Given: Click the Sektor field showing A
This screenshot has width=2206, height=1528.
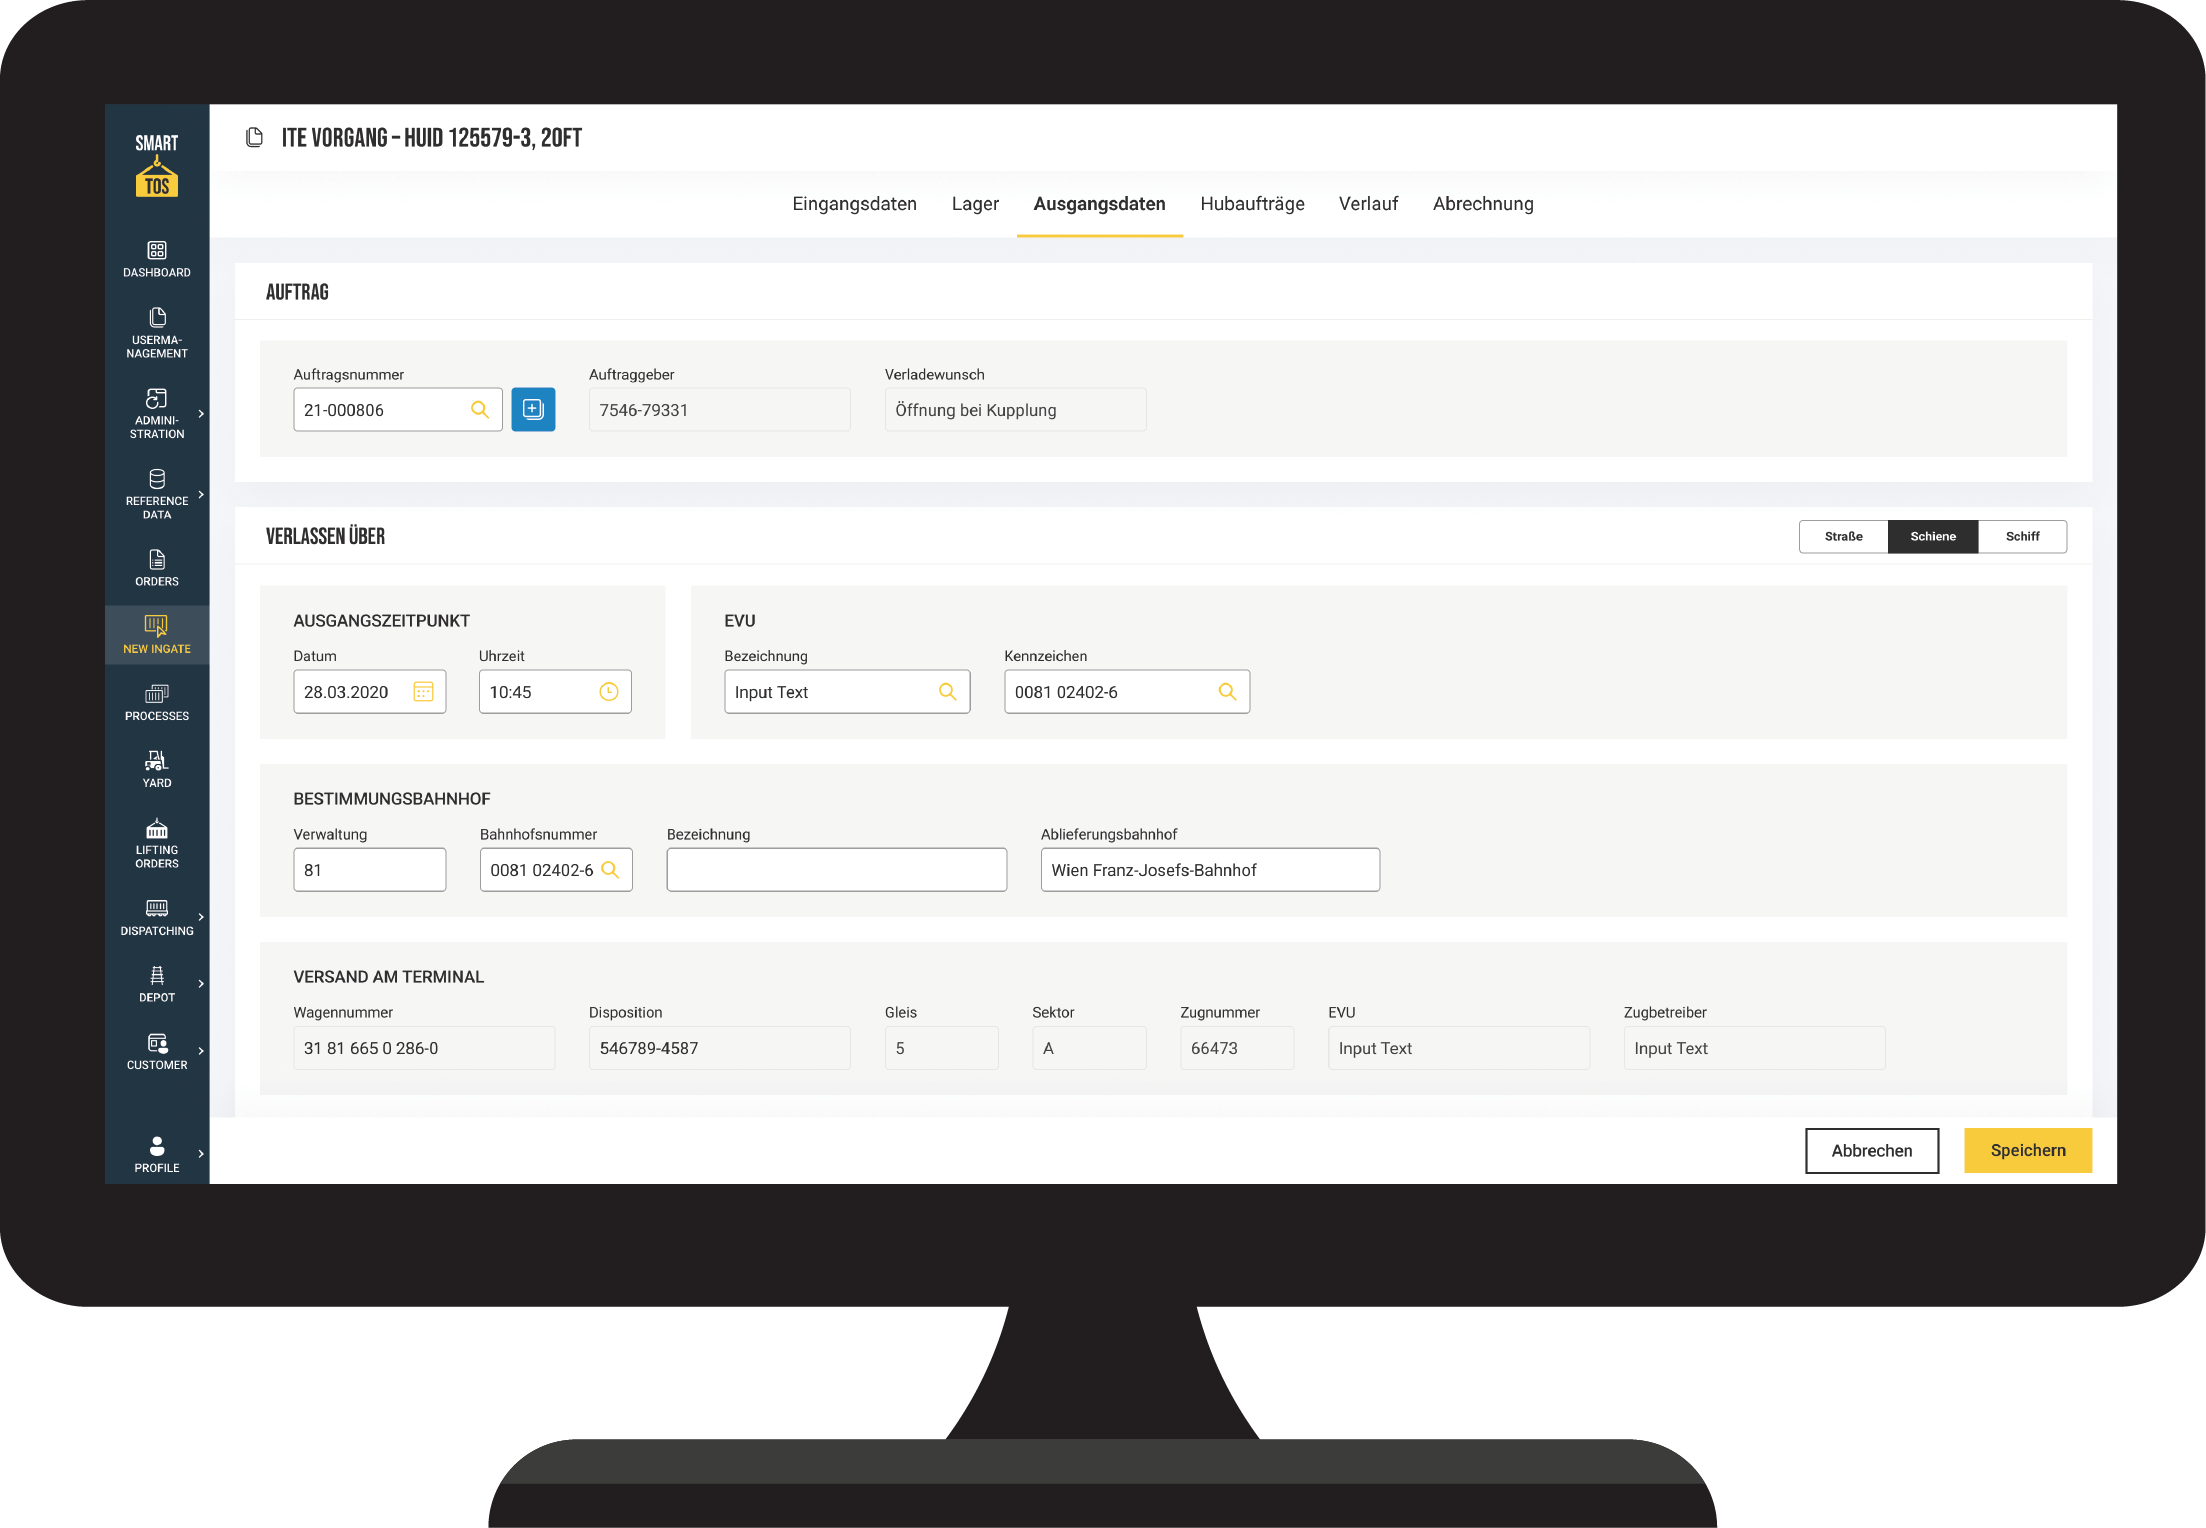Looking at the screenshot, I should [1089, 1048].
